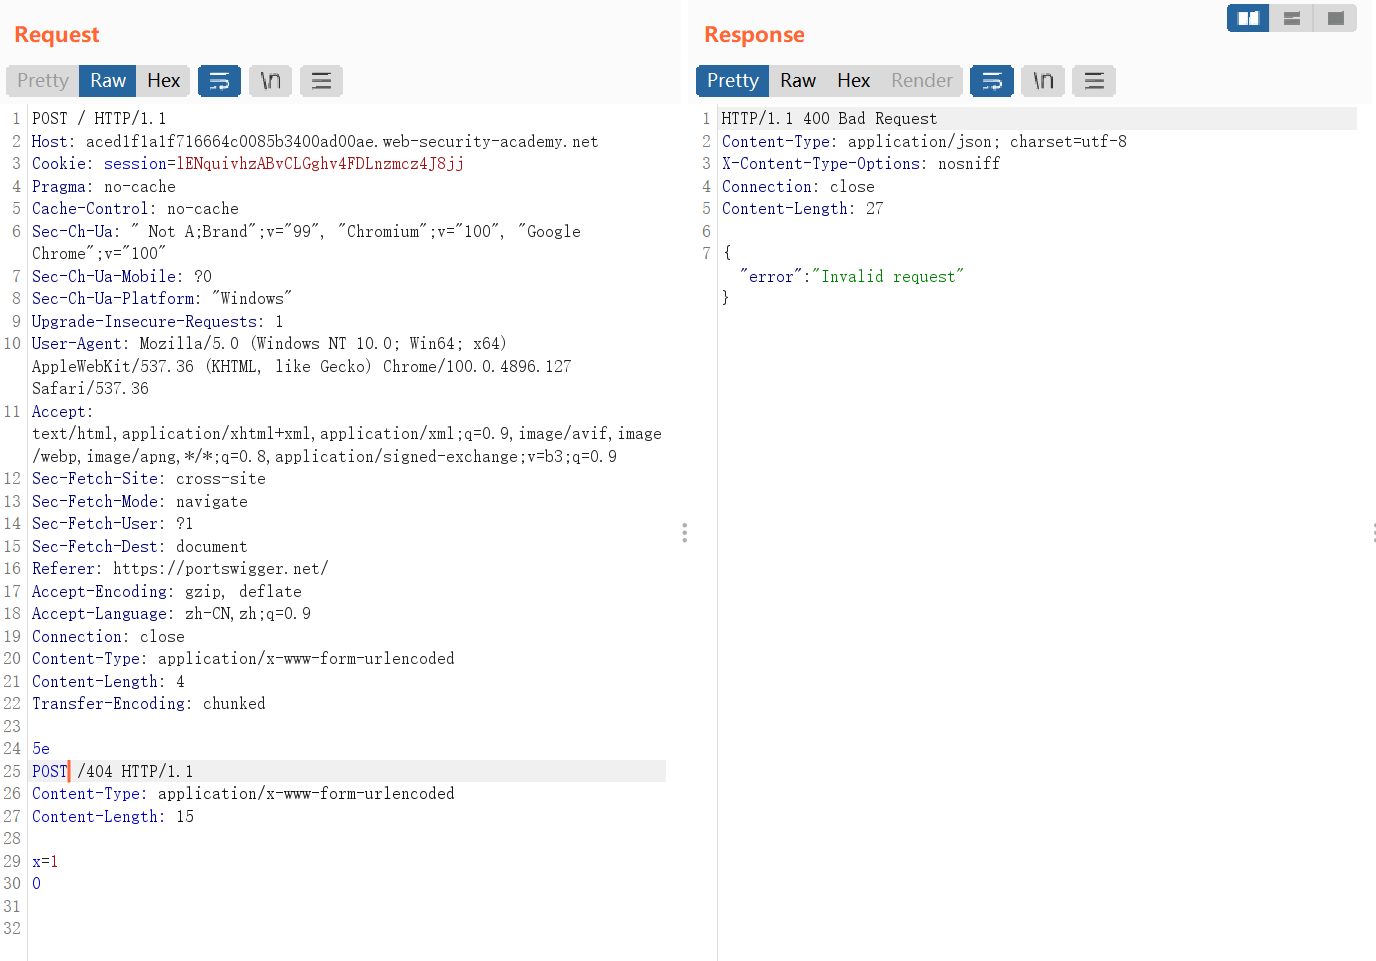Click the Sec-Ch-Ua-Platform "Windows" header
Screen dimensions: 1376x961
point(162,299)
